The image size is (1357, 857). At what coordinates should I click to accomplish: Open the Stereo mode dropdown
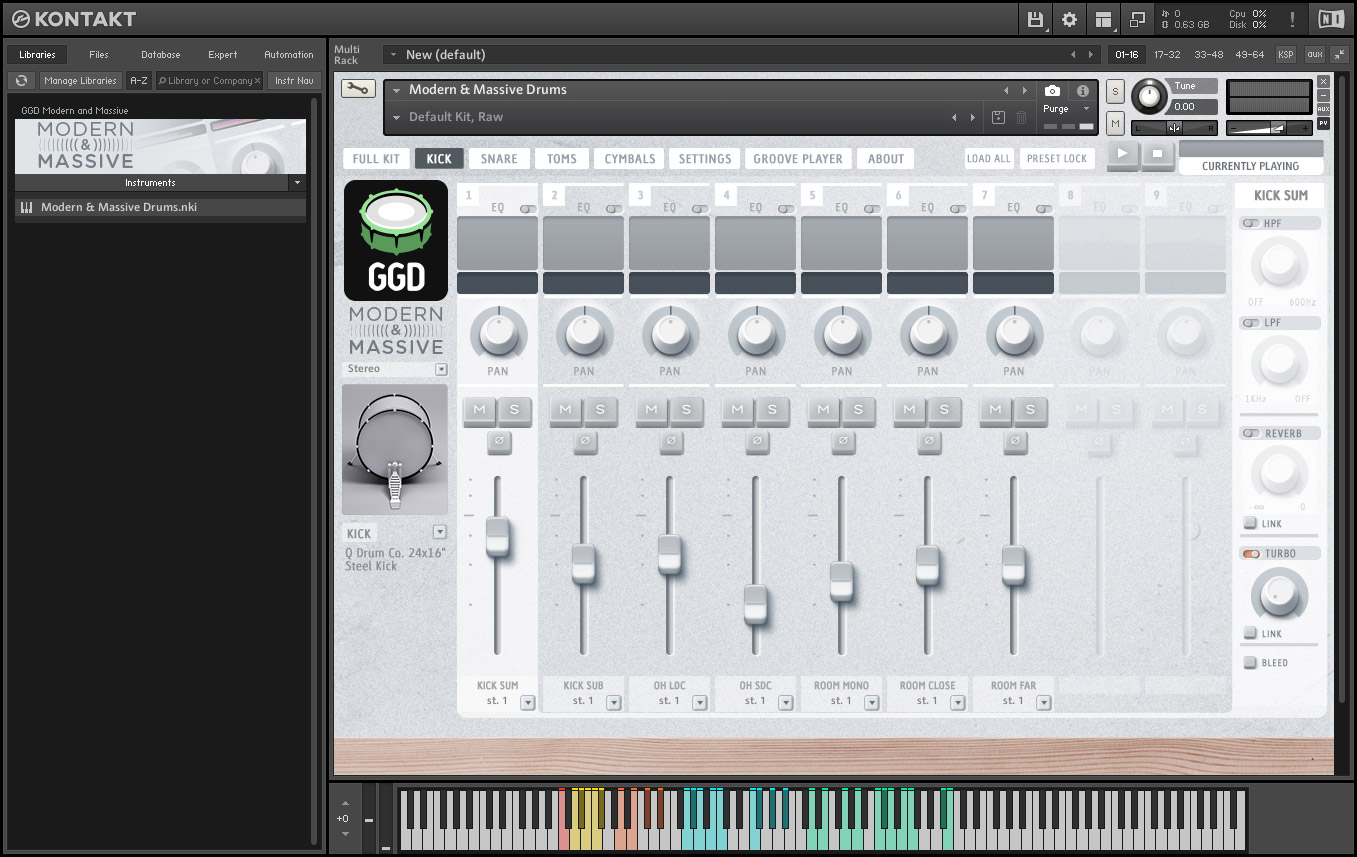tap(441, 369)
